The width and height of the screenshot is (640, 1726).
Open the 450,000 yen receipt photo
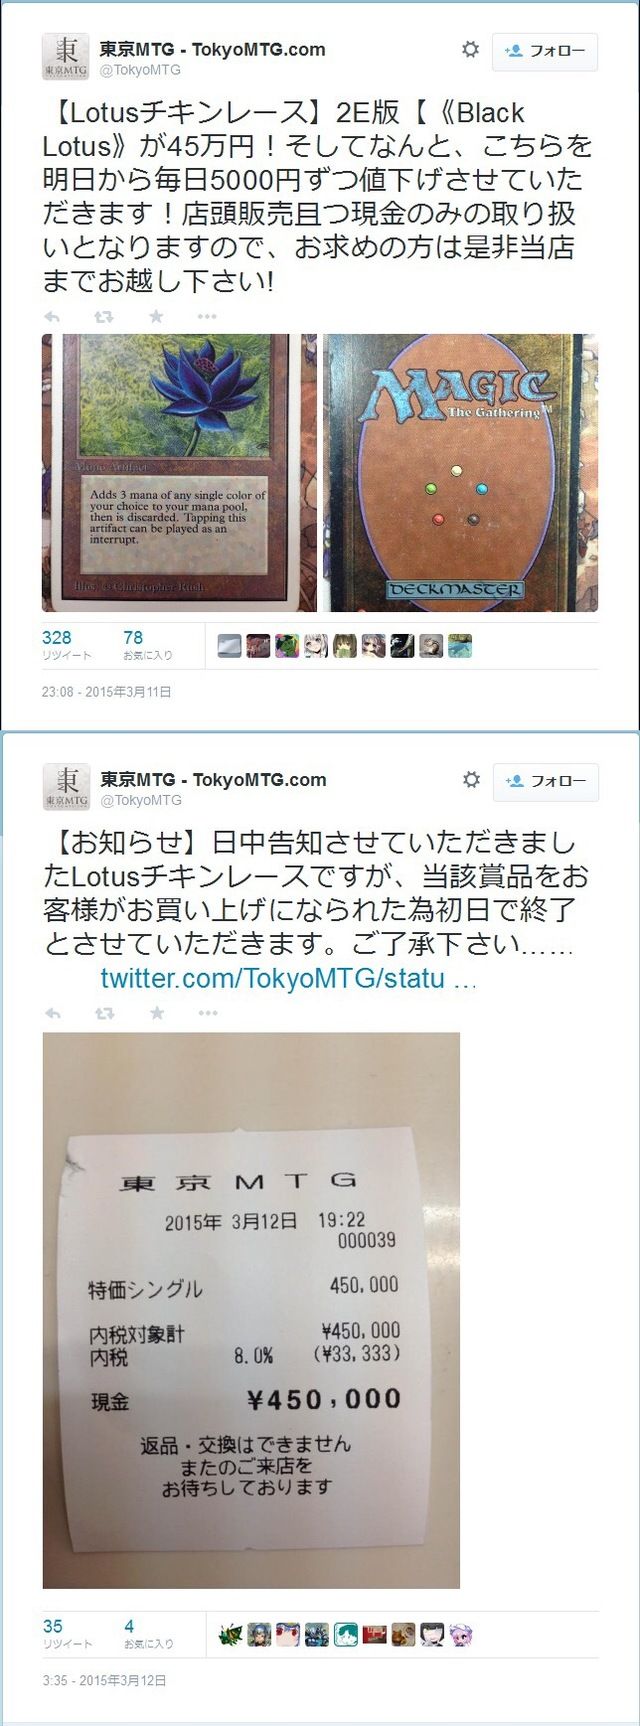coord(251,1310)
